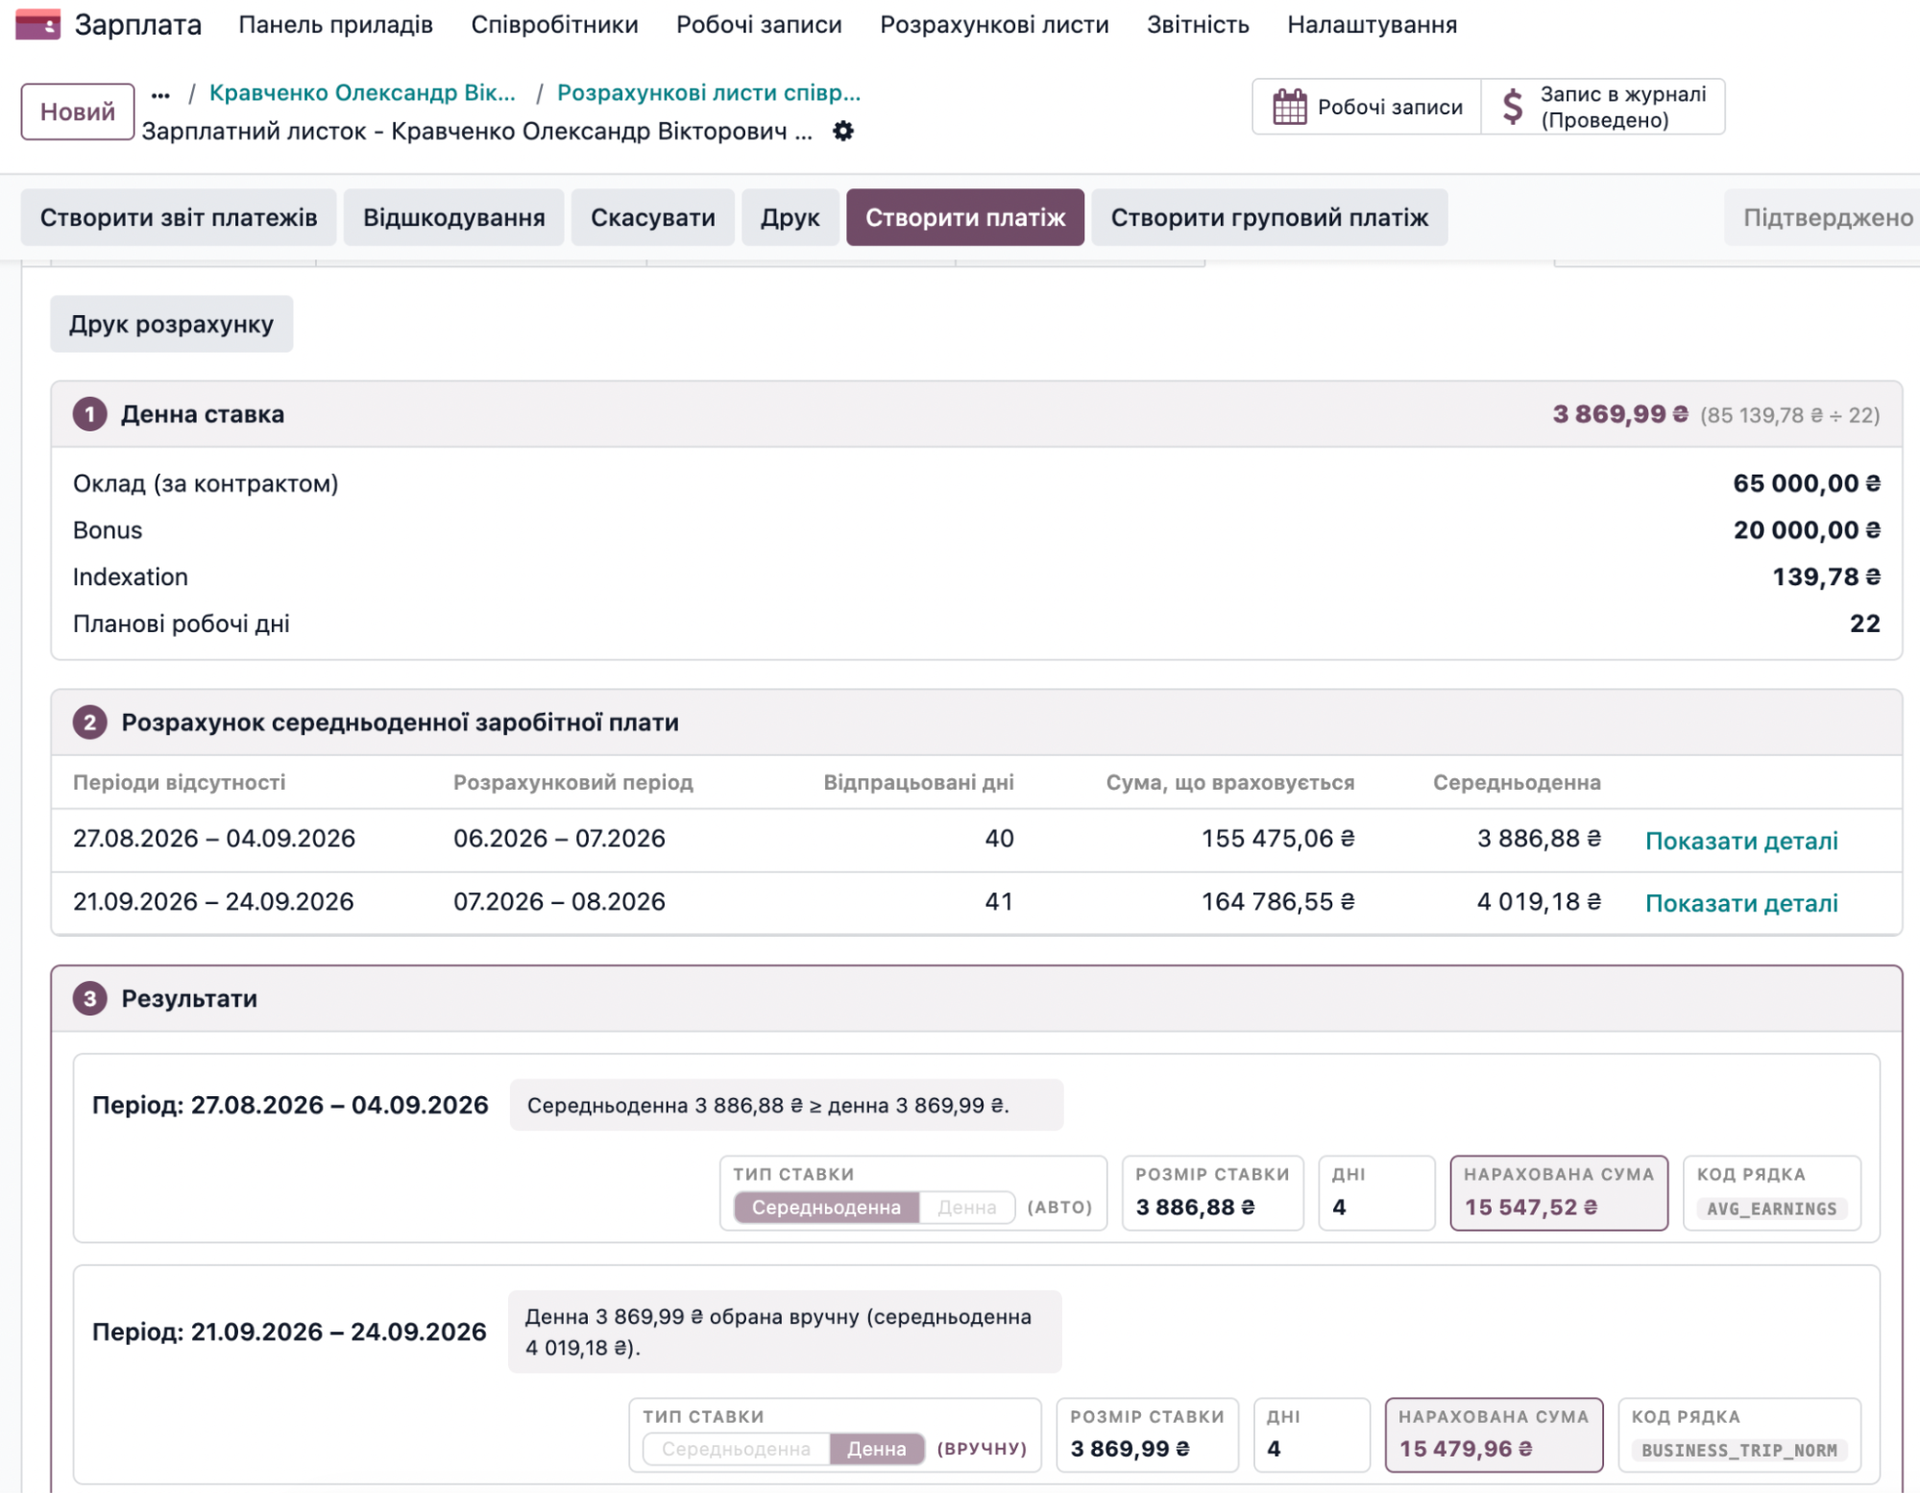Open Панель приладів menu
The width and height of the screenshot is (1920, 1493).
coord(335,24)
